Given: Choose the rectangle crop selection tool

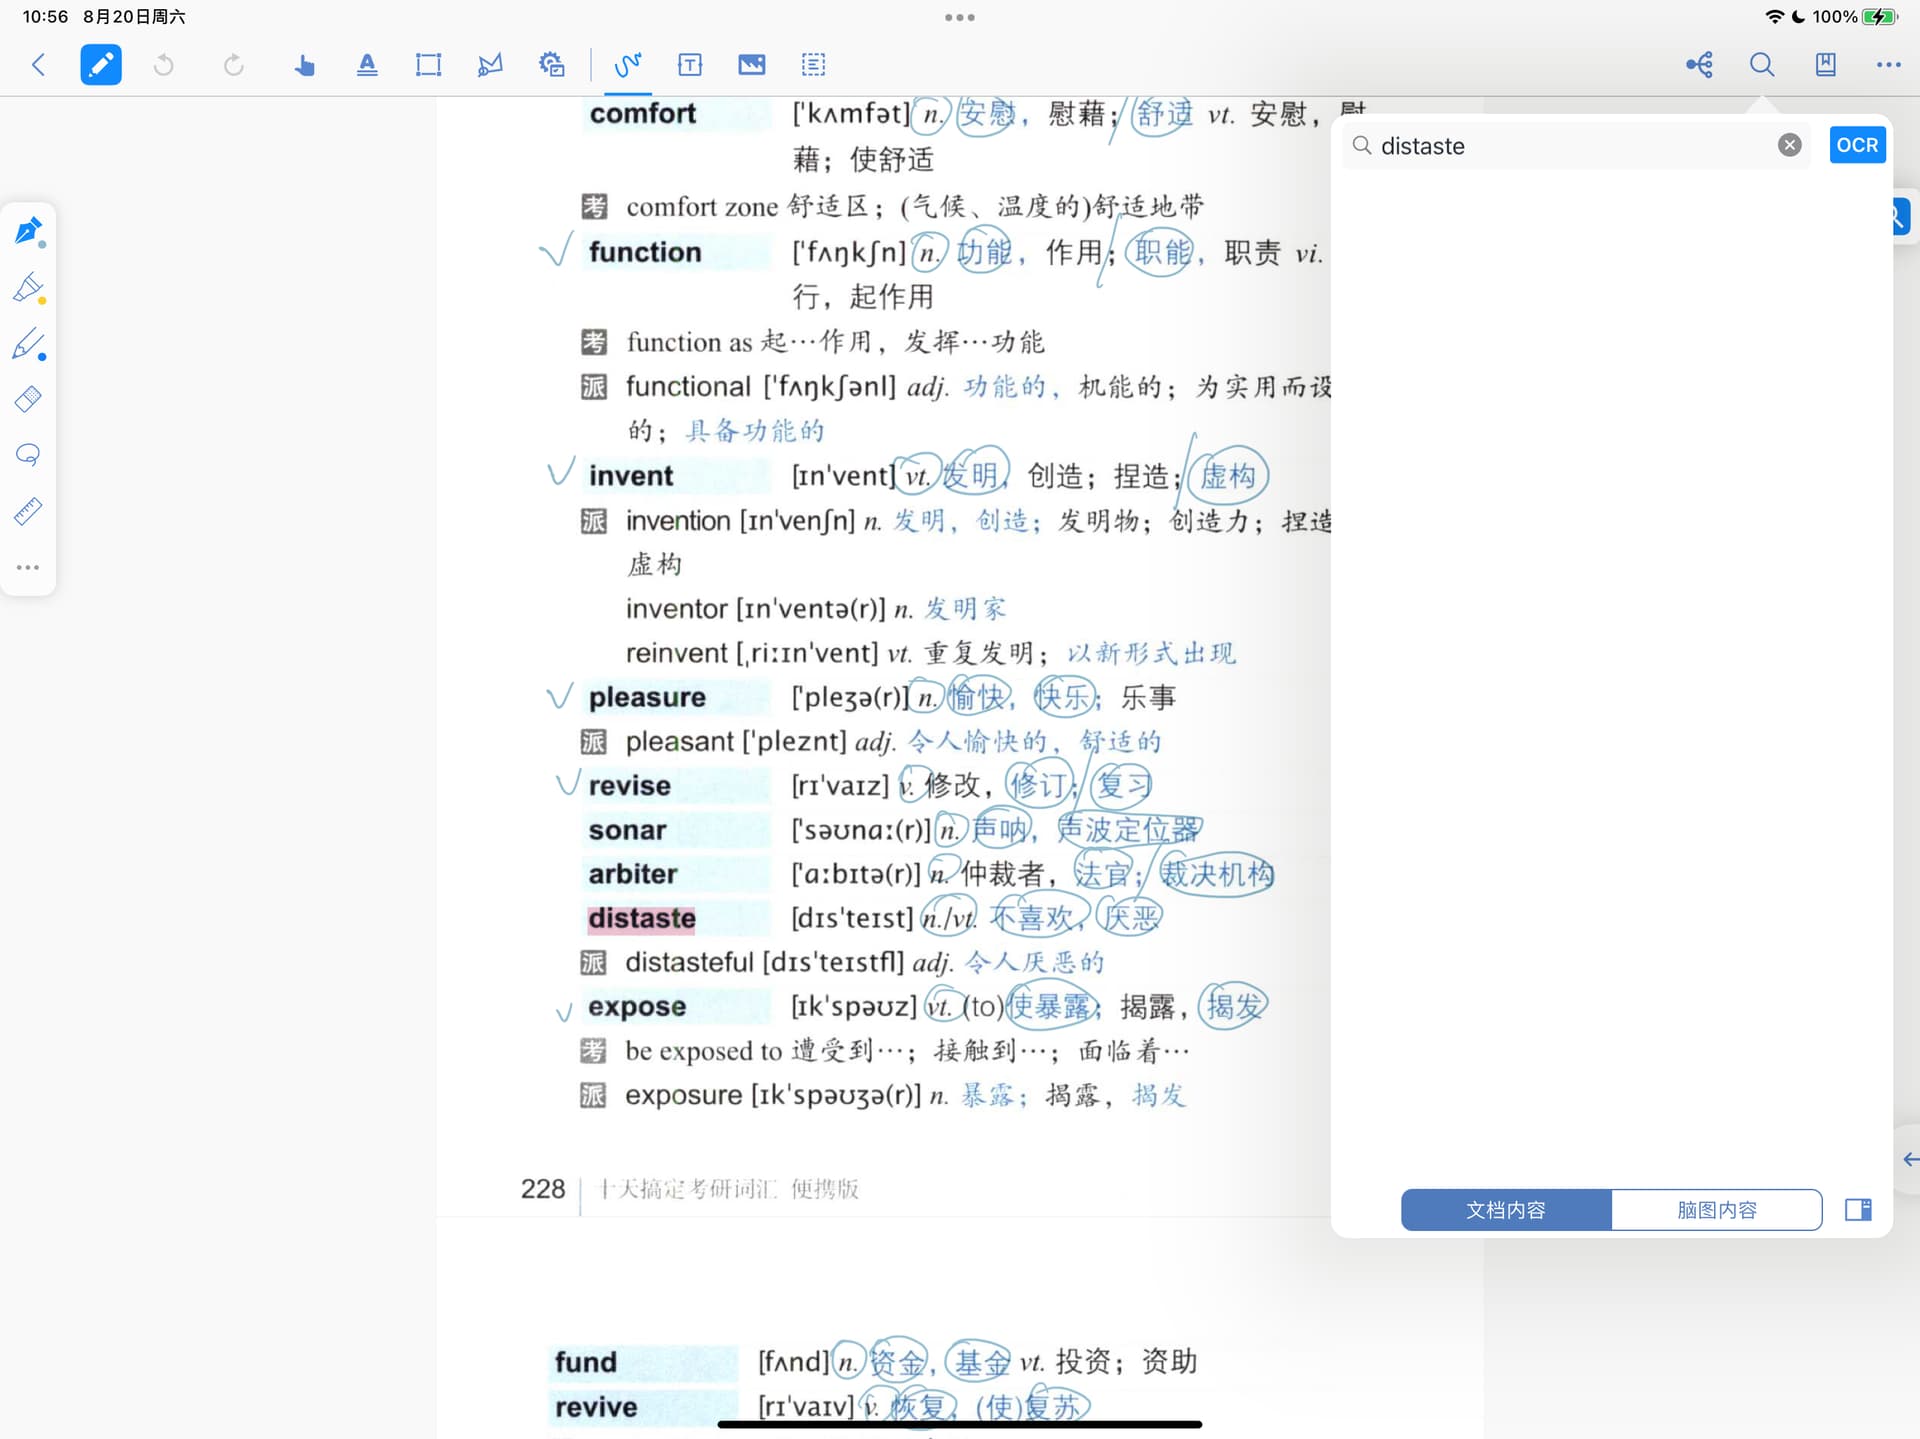Looking at the screenshot, I should click(x=428, y=65).
